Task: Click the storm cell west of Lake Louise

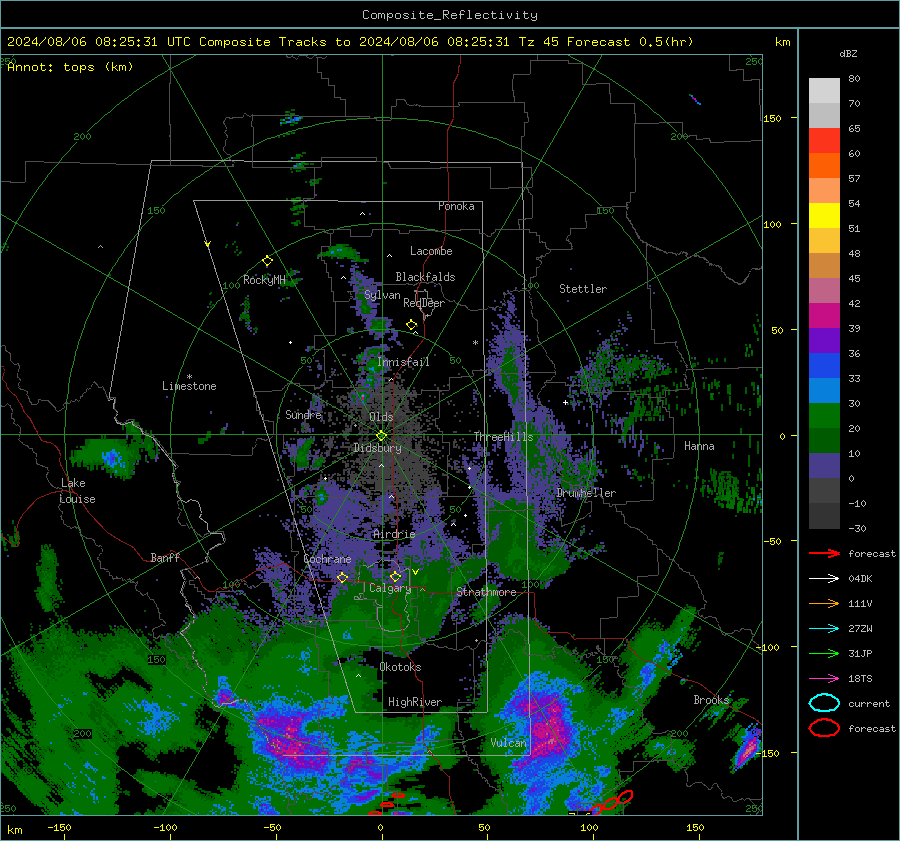Action: pos(109,456)
